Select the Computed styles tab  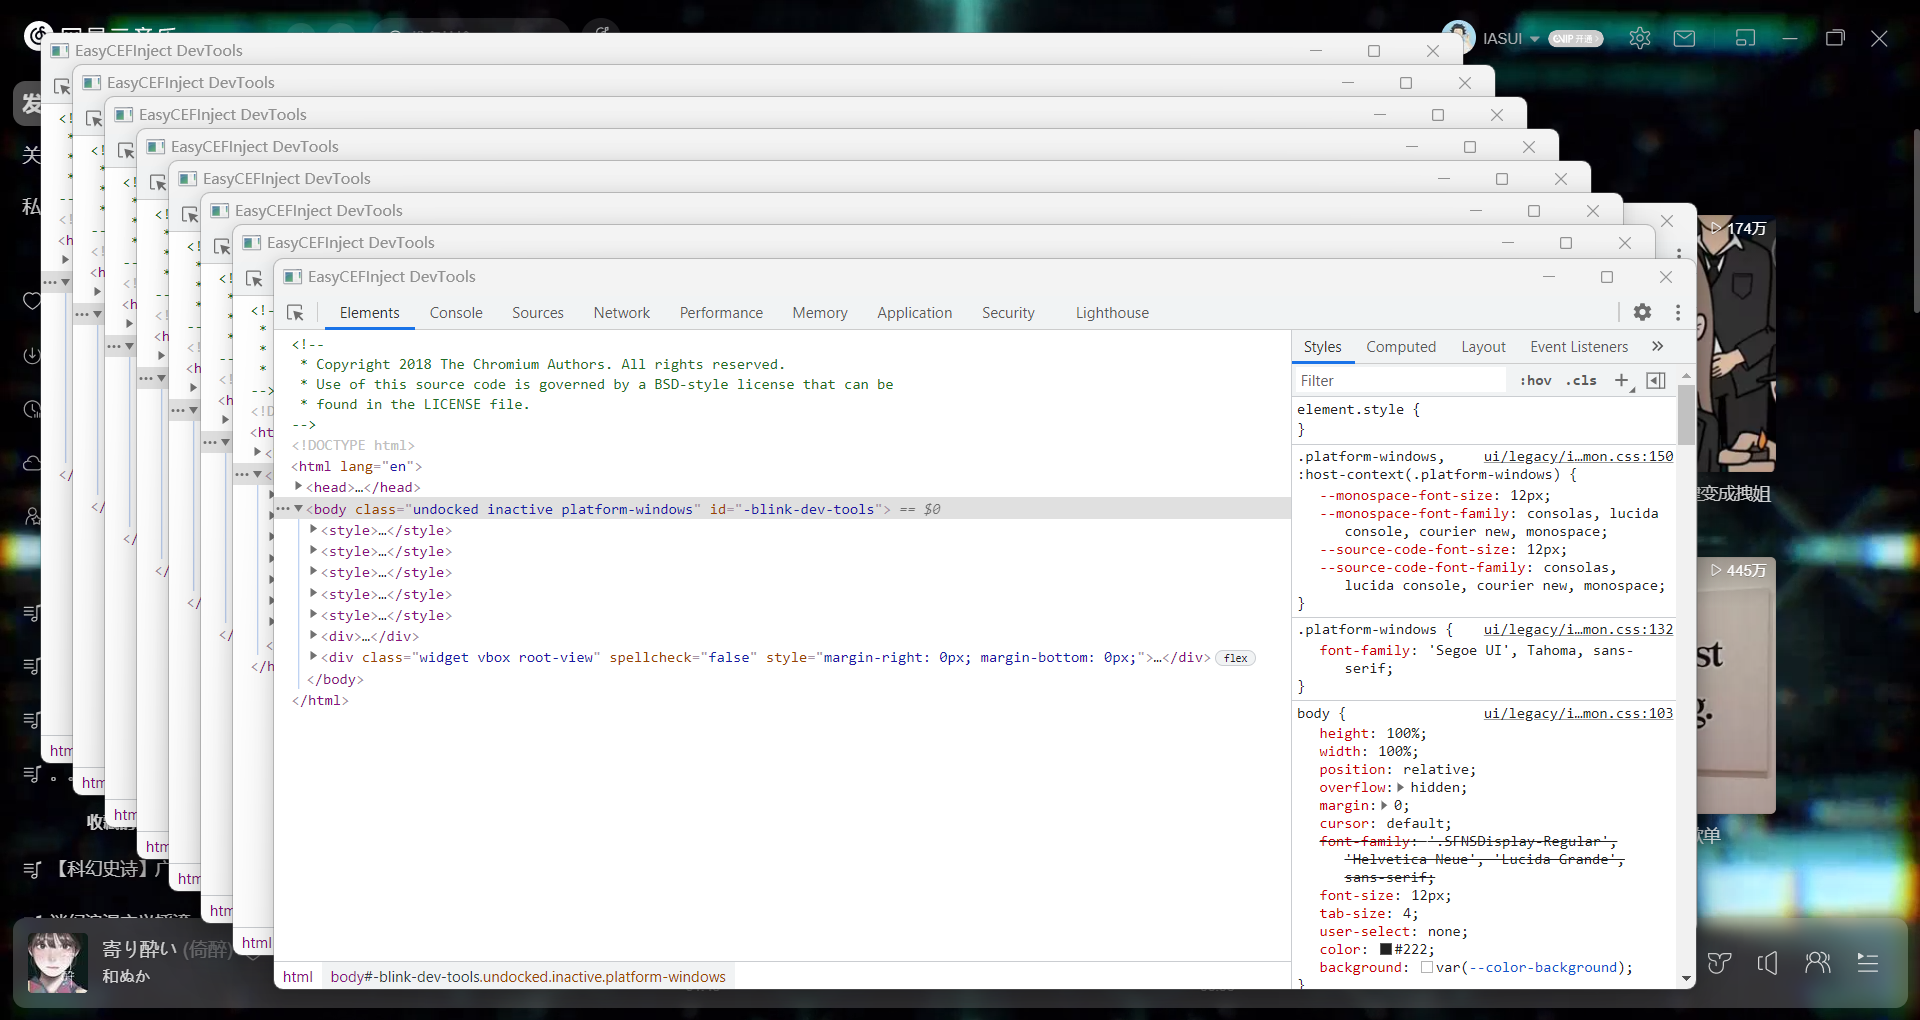pos(1400,347)
